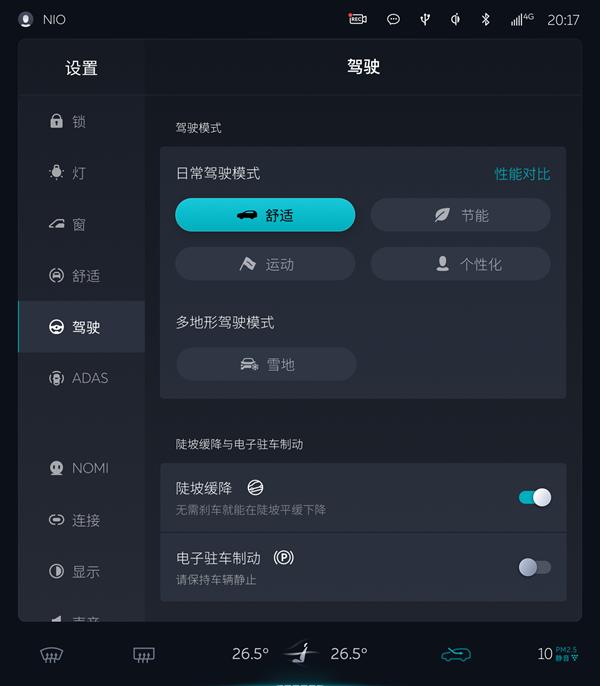600x686 pixels.
Task: Tap the left 26.5° temperature setting
Action: 250,654
